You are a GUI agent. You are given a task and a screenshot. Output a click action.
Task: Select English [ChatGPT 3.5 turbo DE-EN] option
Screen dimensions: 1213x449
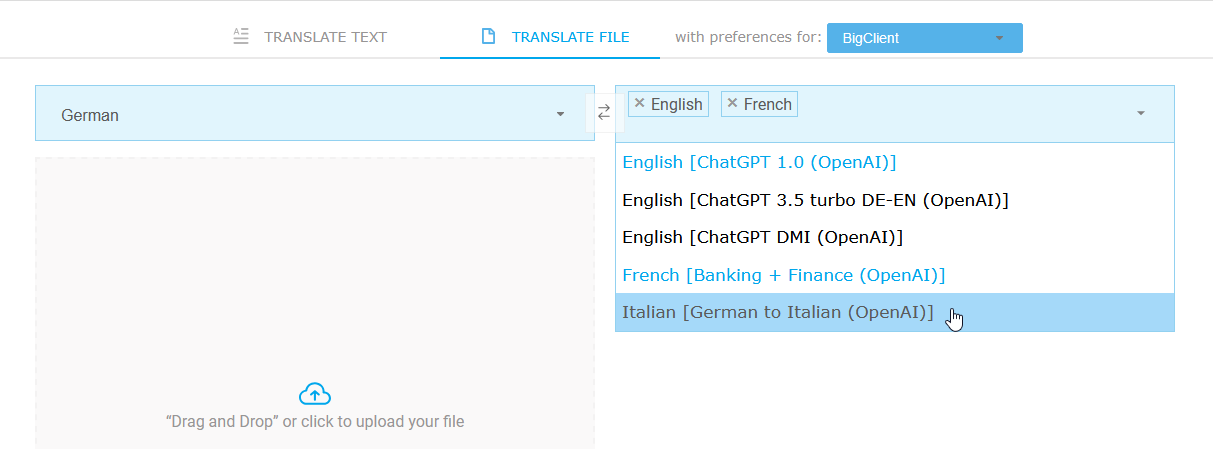[x=815, y=200]
